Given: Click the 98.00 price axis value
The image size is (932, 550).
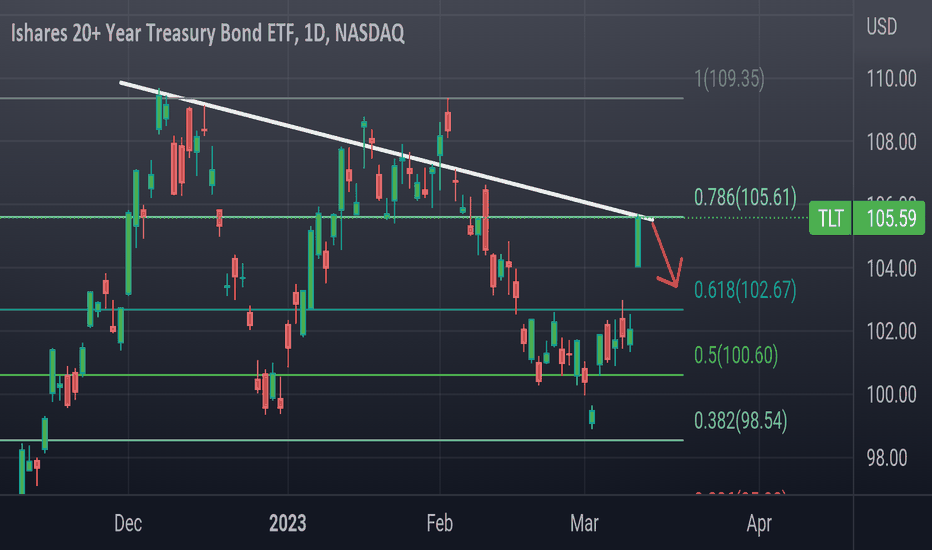Looking at the screenshot, I should [887, 458].
